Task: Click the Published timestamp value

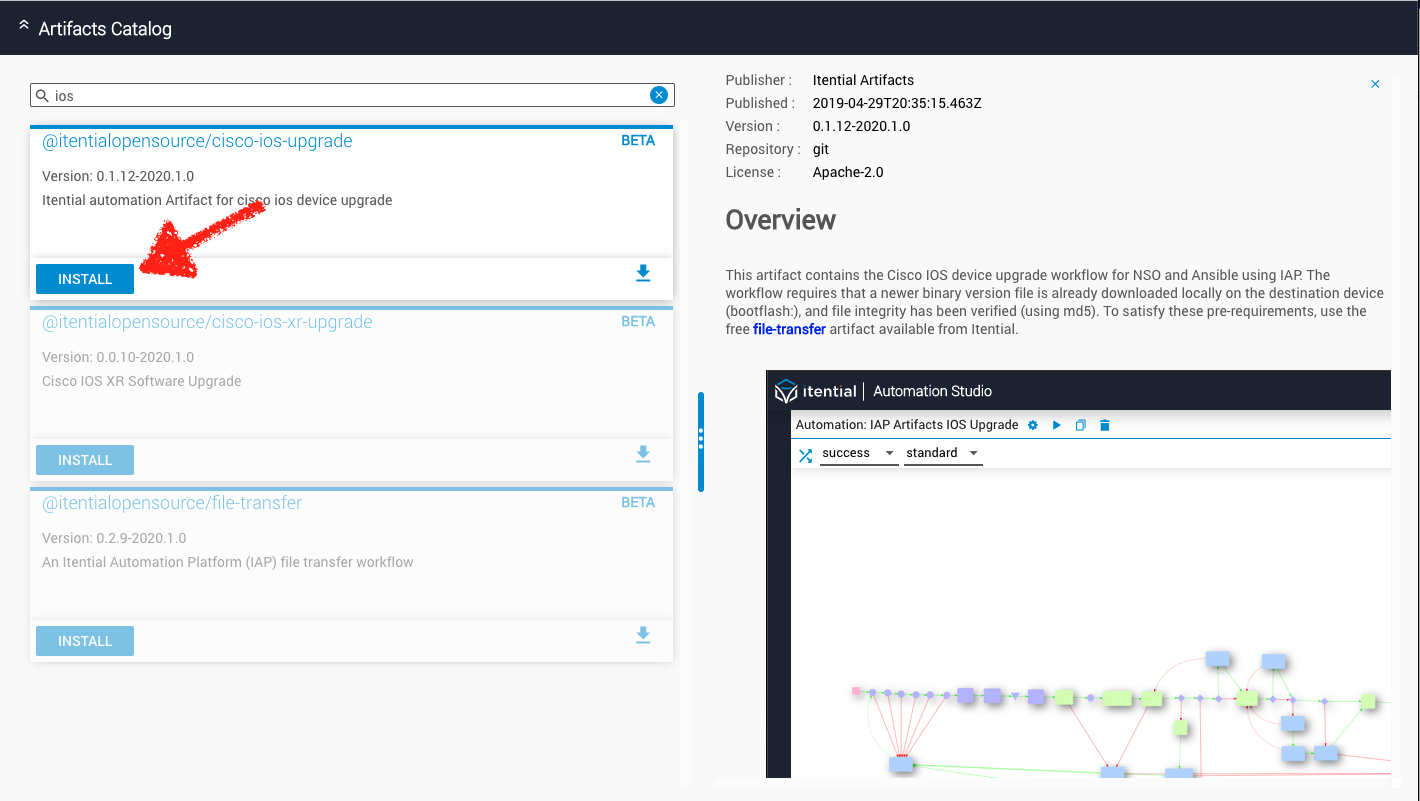Action: coord(897,103)
